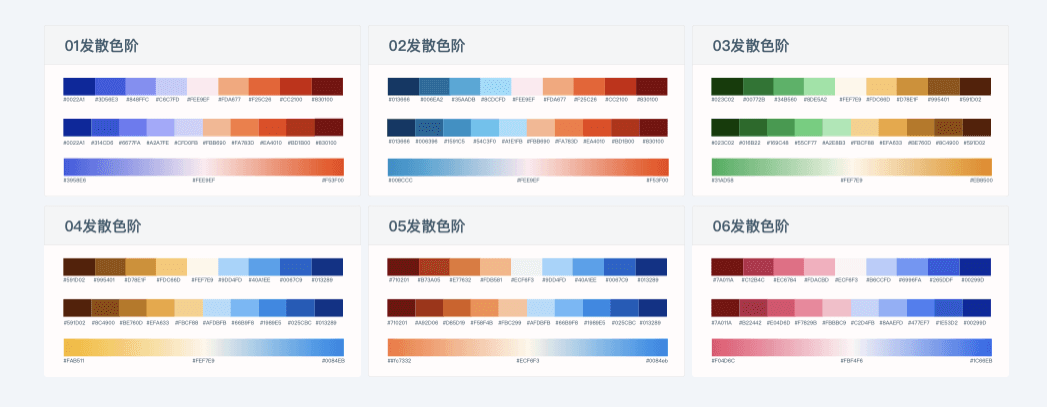
Task: Select the cream center swatch in panel 03 top row
Action: (851, 87)
